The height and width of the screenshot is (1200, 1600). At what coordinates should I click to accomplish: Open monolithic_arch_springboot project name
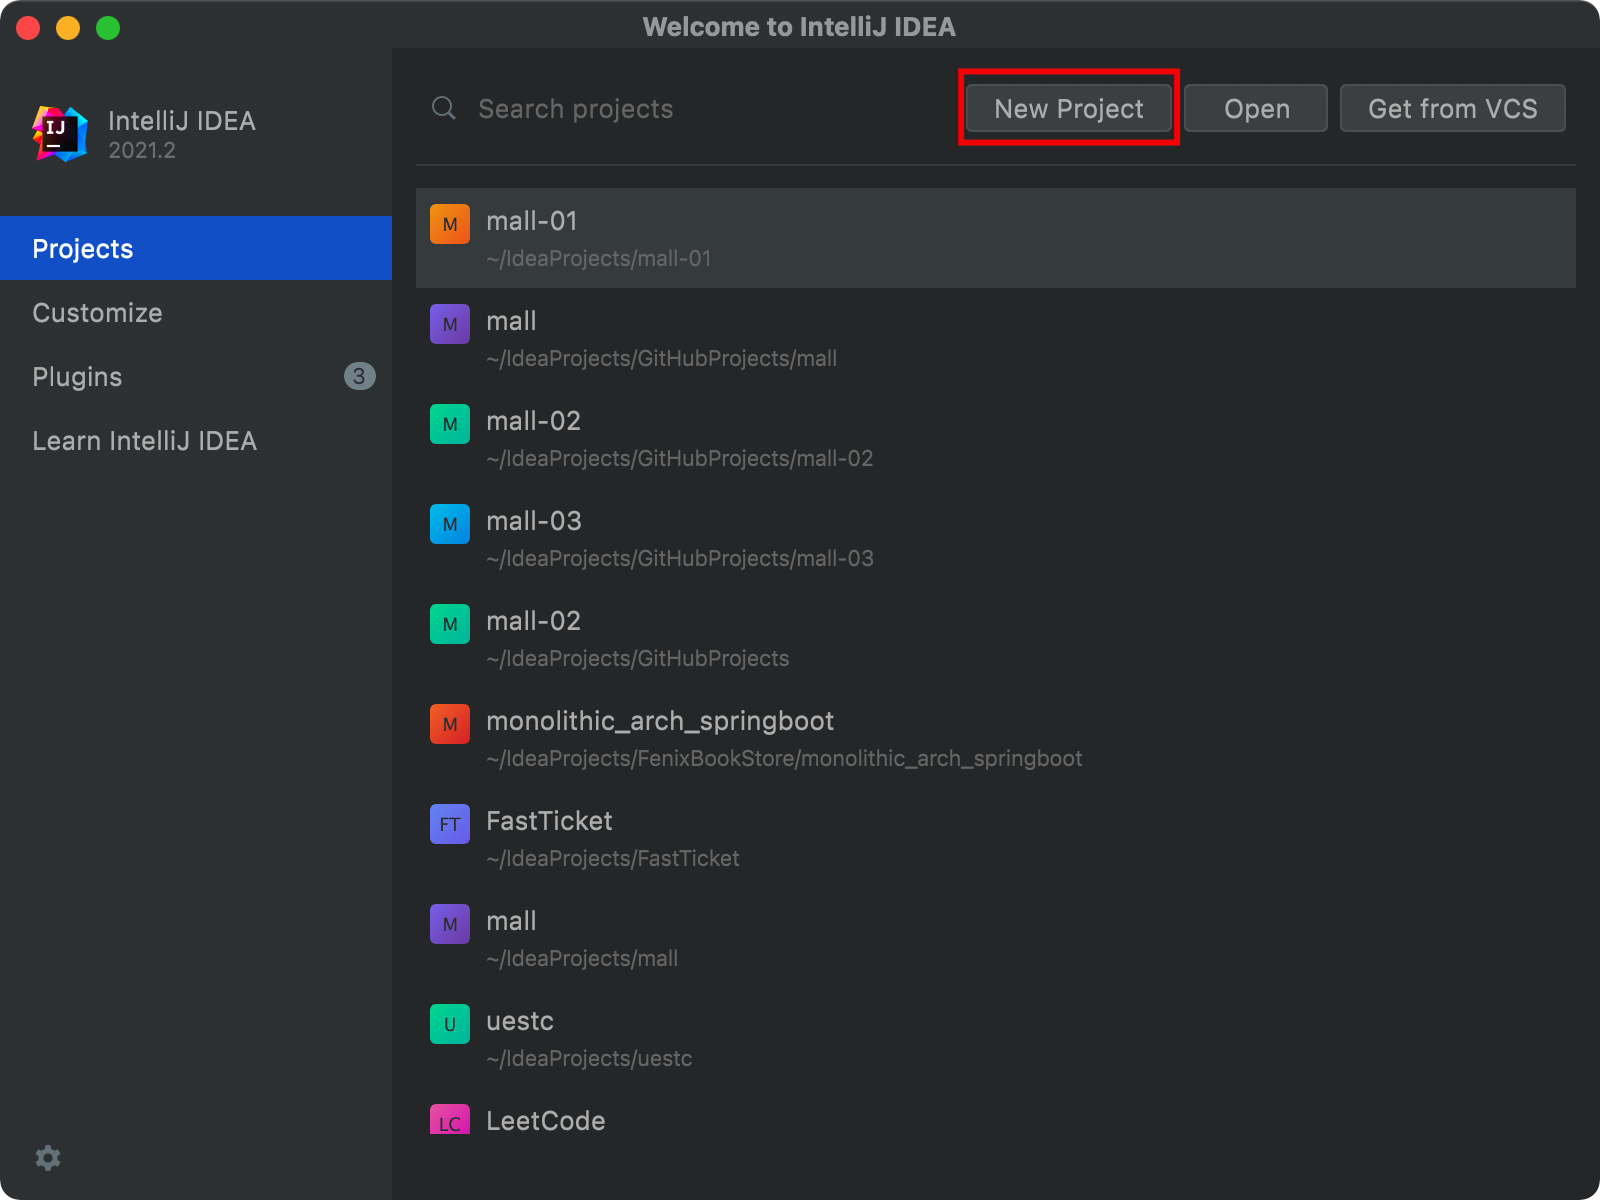pos(660,721)
